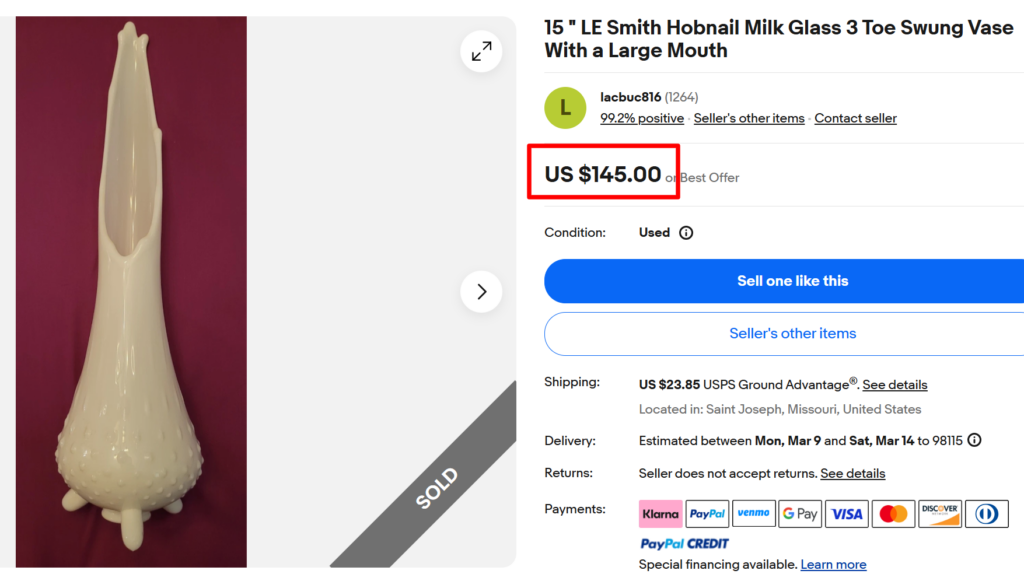The height and width of the screenshot is (588, 1024).
Task: Click the Discover card icon
Action: 940,513
